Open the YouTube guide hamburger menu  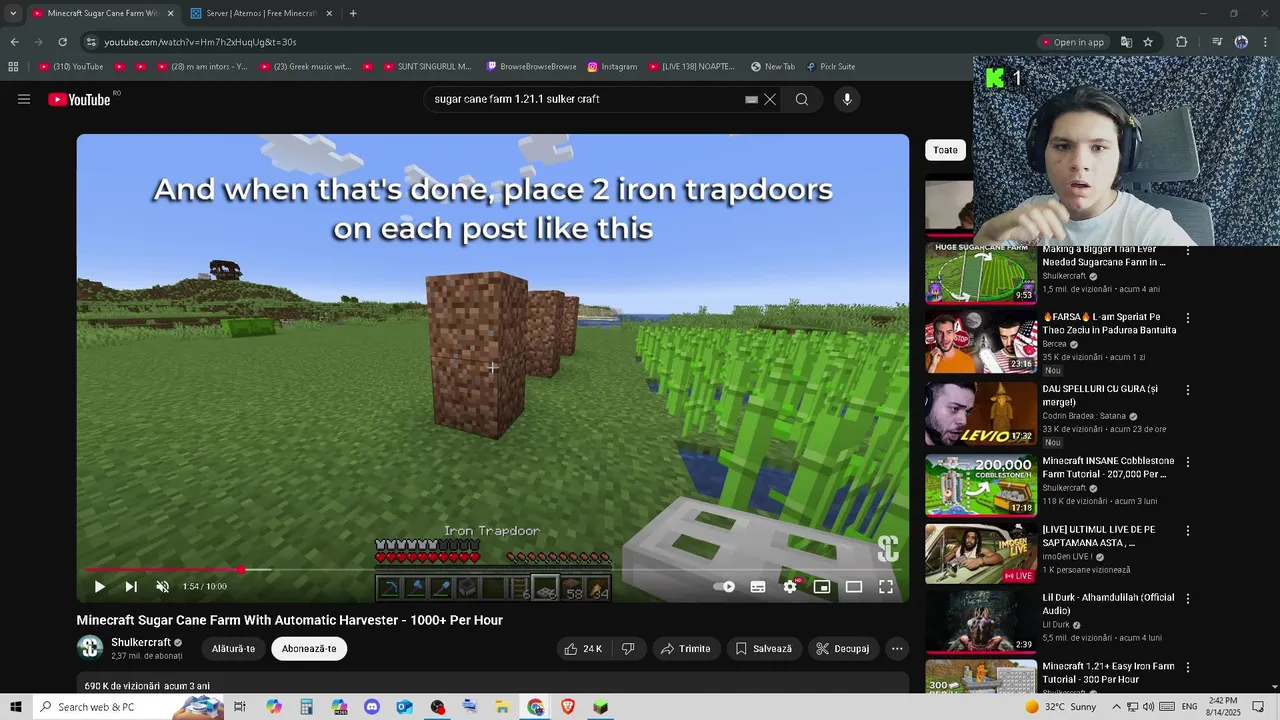[x=24, y=99]
